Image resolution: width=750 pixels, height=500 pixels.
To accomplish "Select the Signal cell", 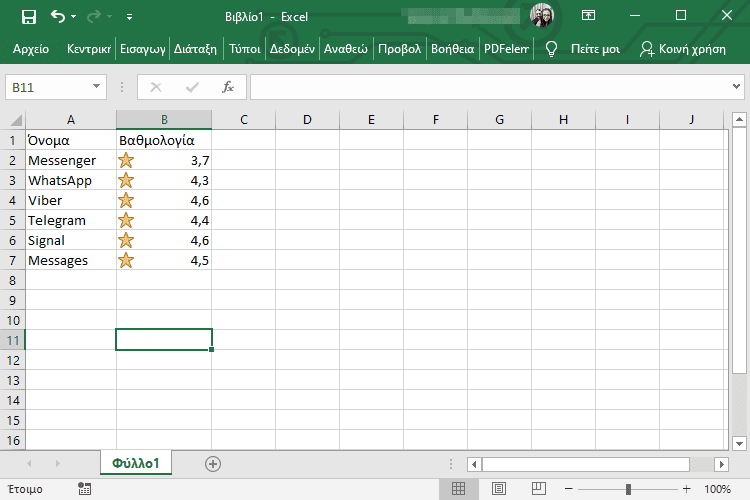I will [71, 241].
